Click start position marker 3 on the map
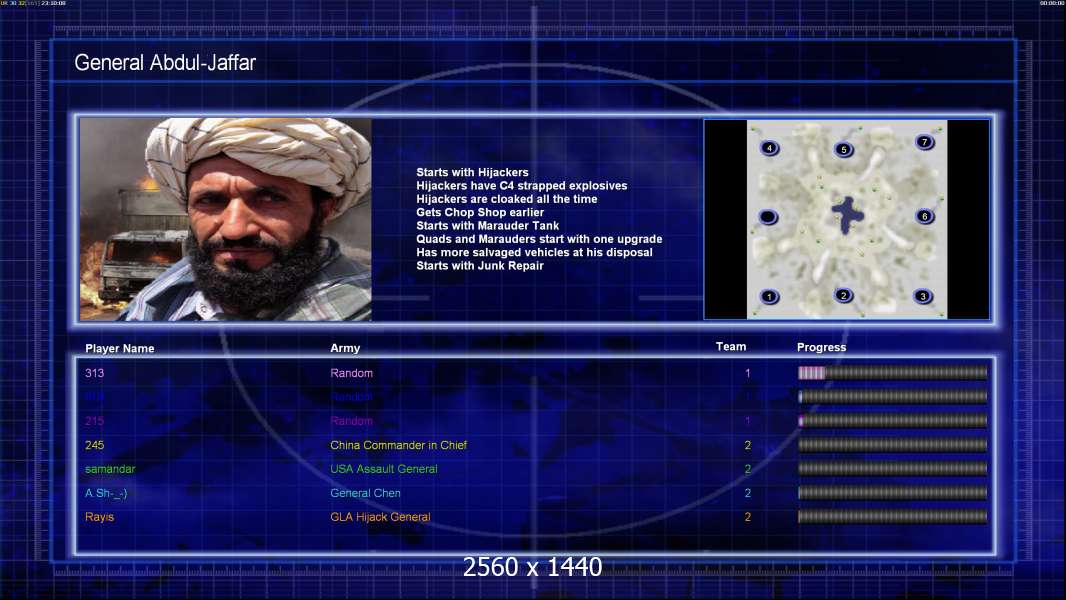The width and height of the screenshot is (1066, 600). coord(923,296)
